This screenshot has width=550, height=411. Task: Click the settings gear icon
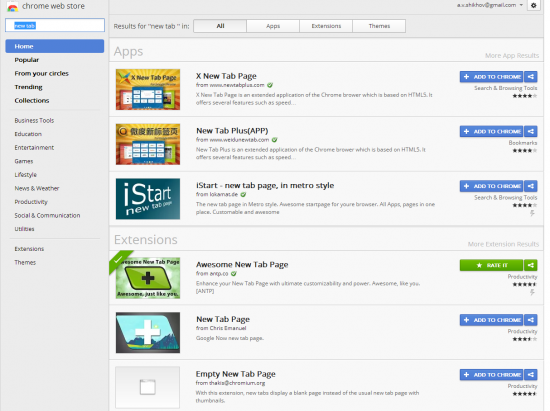click(x=534, y=5)
